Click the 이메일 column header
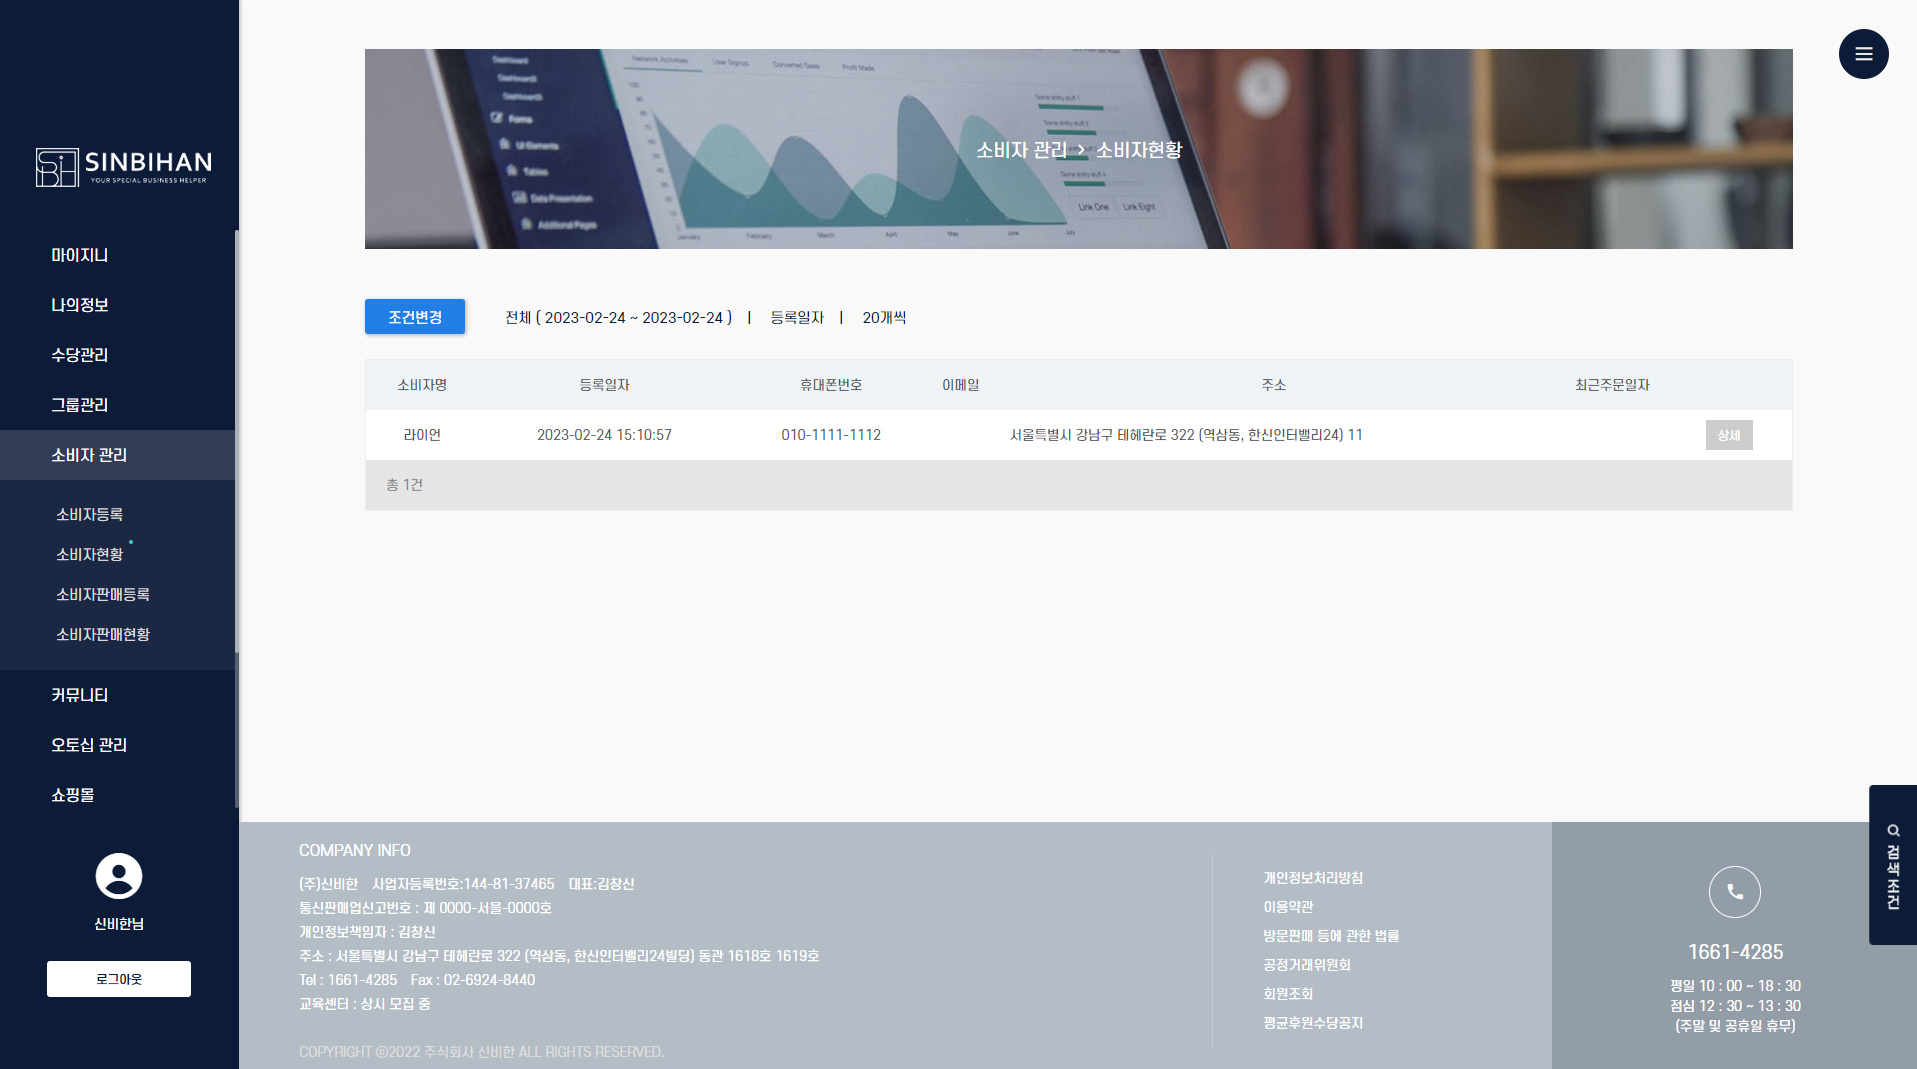The width and height of the screenshot is (1917, 1069). 961,385
